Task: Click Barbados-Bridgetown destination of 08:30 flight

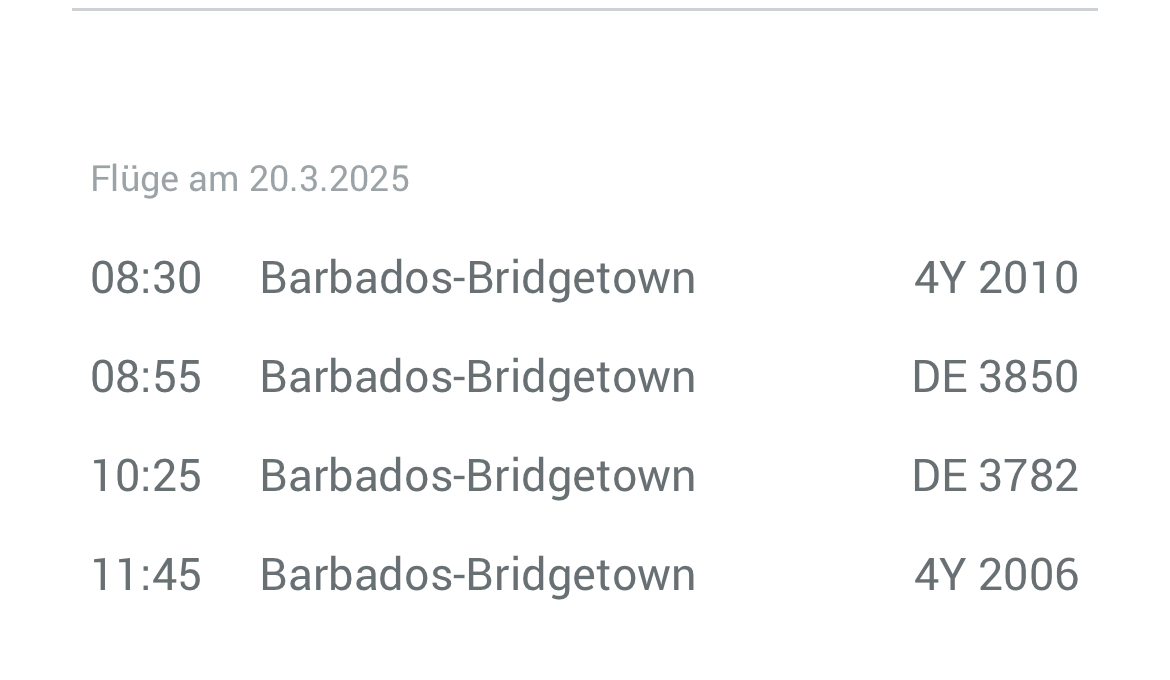Action: point(478,279)
